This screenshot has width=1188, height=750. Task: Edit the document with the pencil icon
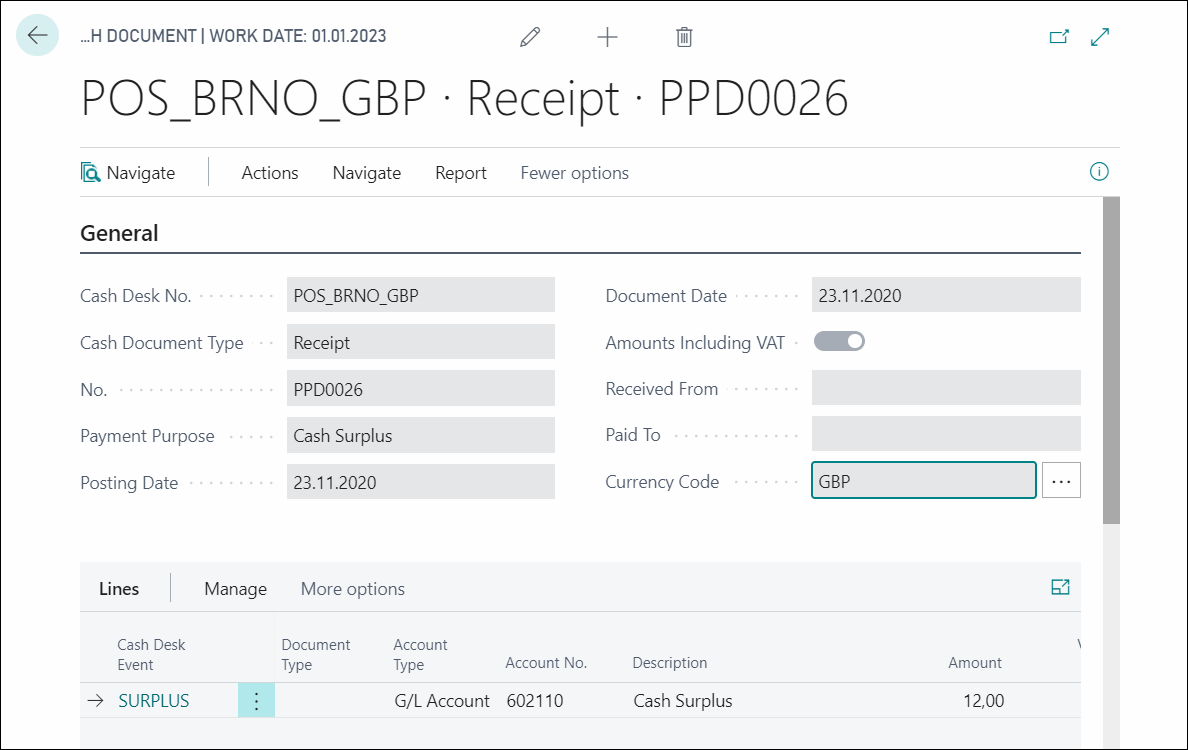[x=530, y=36]
